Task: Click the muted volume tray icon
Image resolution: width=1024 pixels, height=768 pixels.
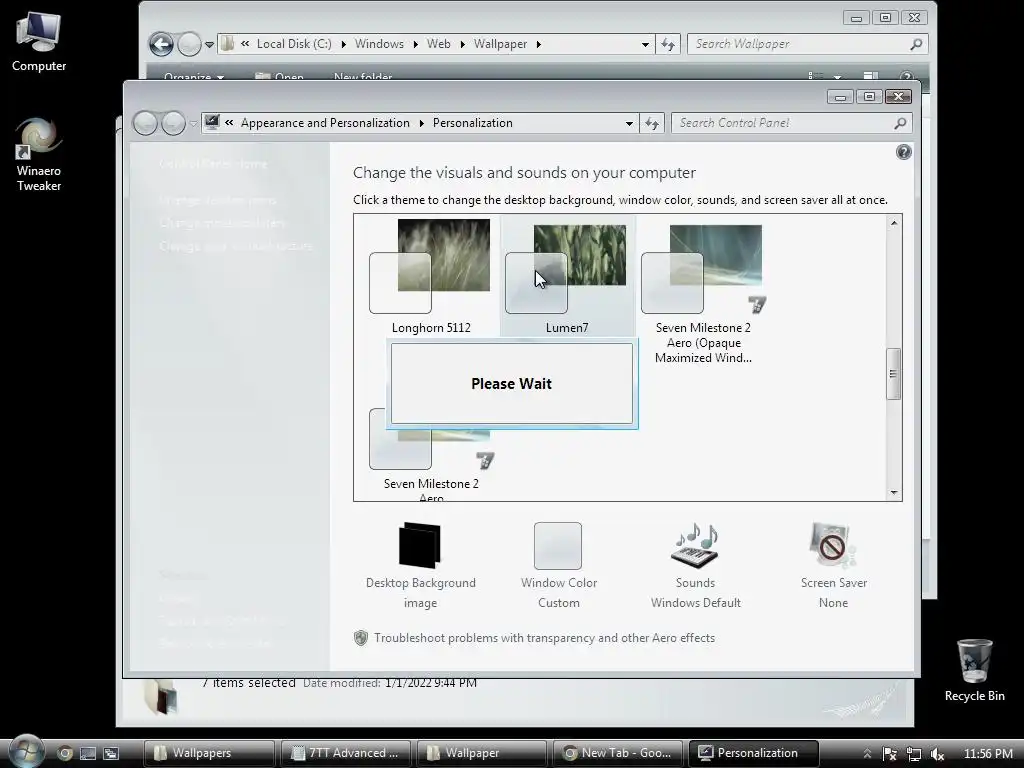Action: pos(937,754)
